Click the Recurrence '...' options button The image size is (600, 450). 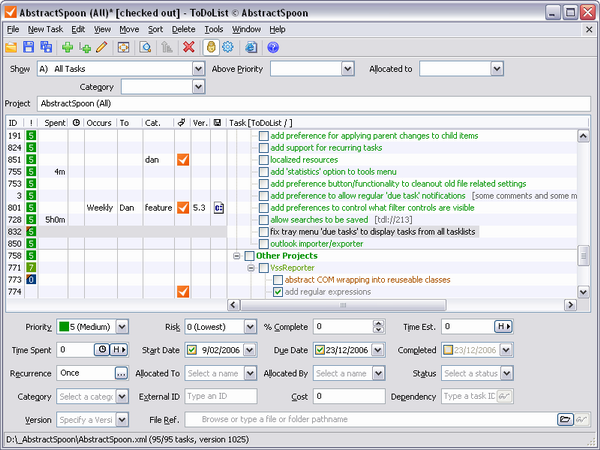(x=121, y=373)
